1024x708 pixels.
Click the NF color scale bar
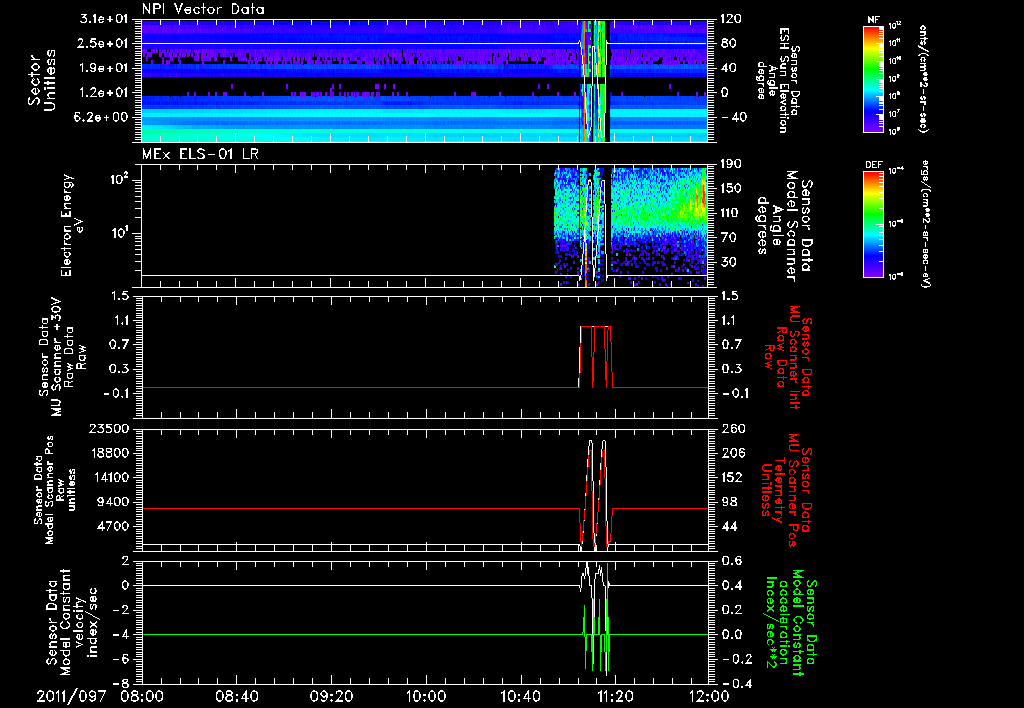point(874,78)
